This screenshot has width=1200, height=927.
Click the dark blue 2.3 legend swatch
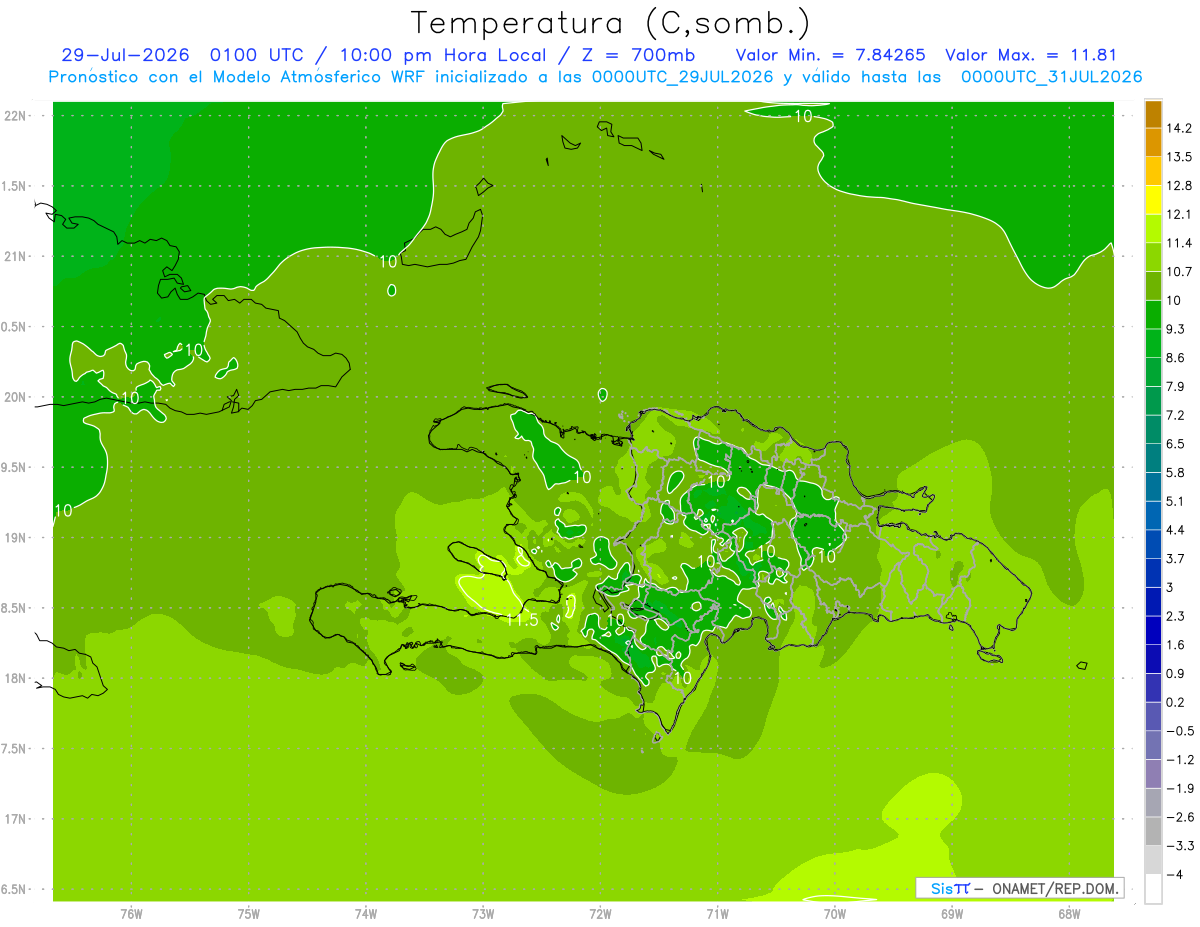(x=1153, y=602)
